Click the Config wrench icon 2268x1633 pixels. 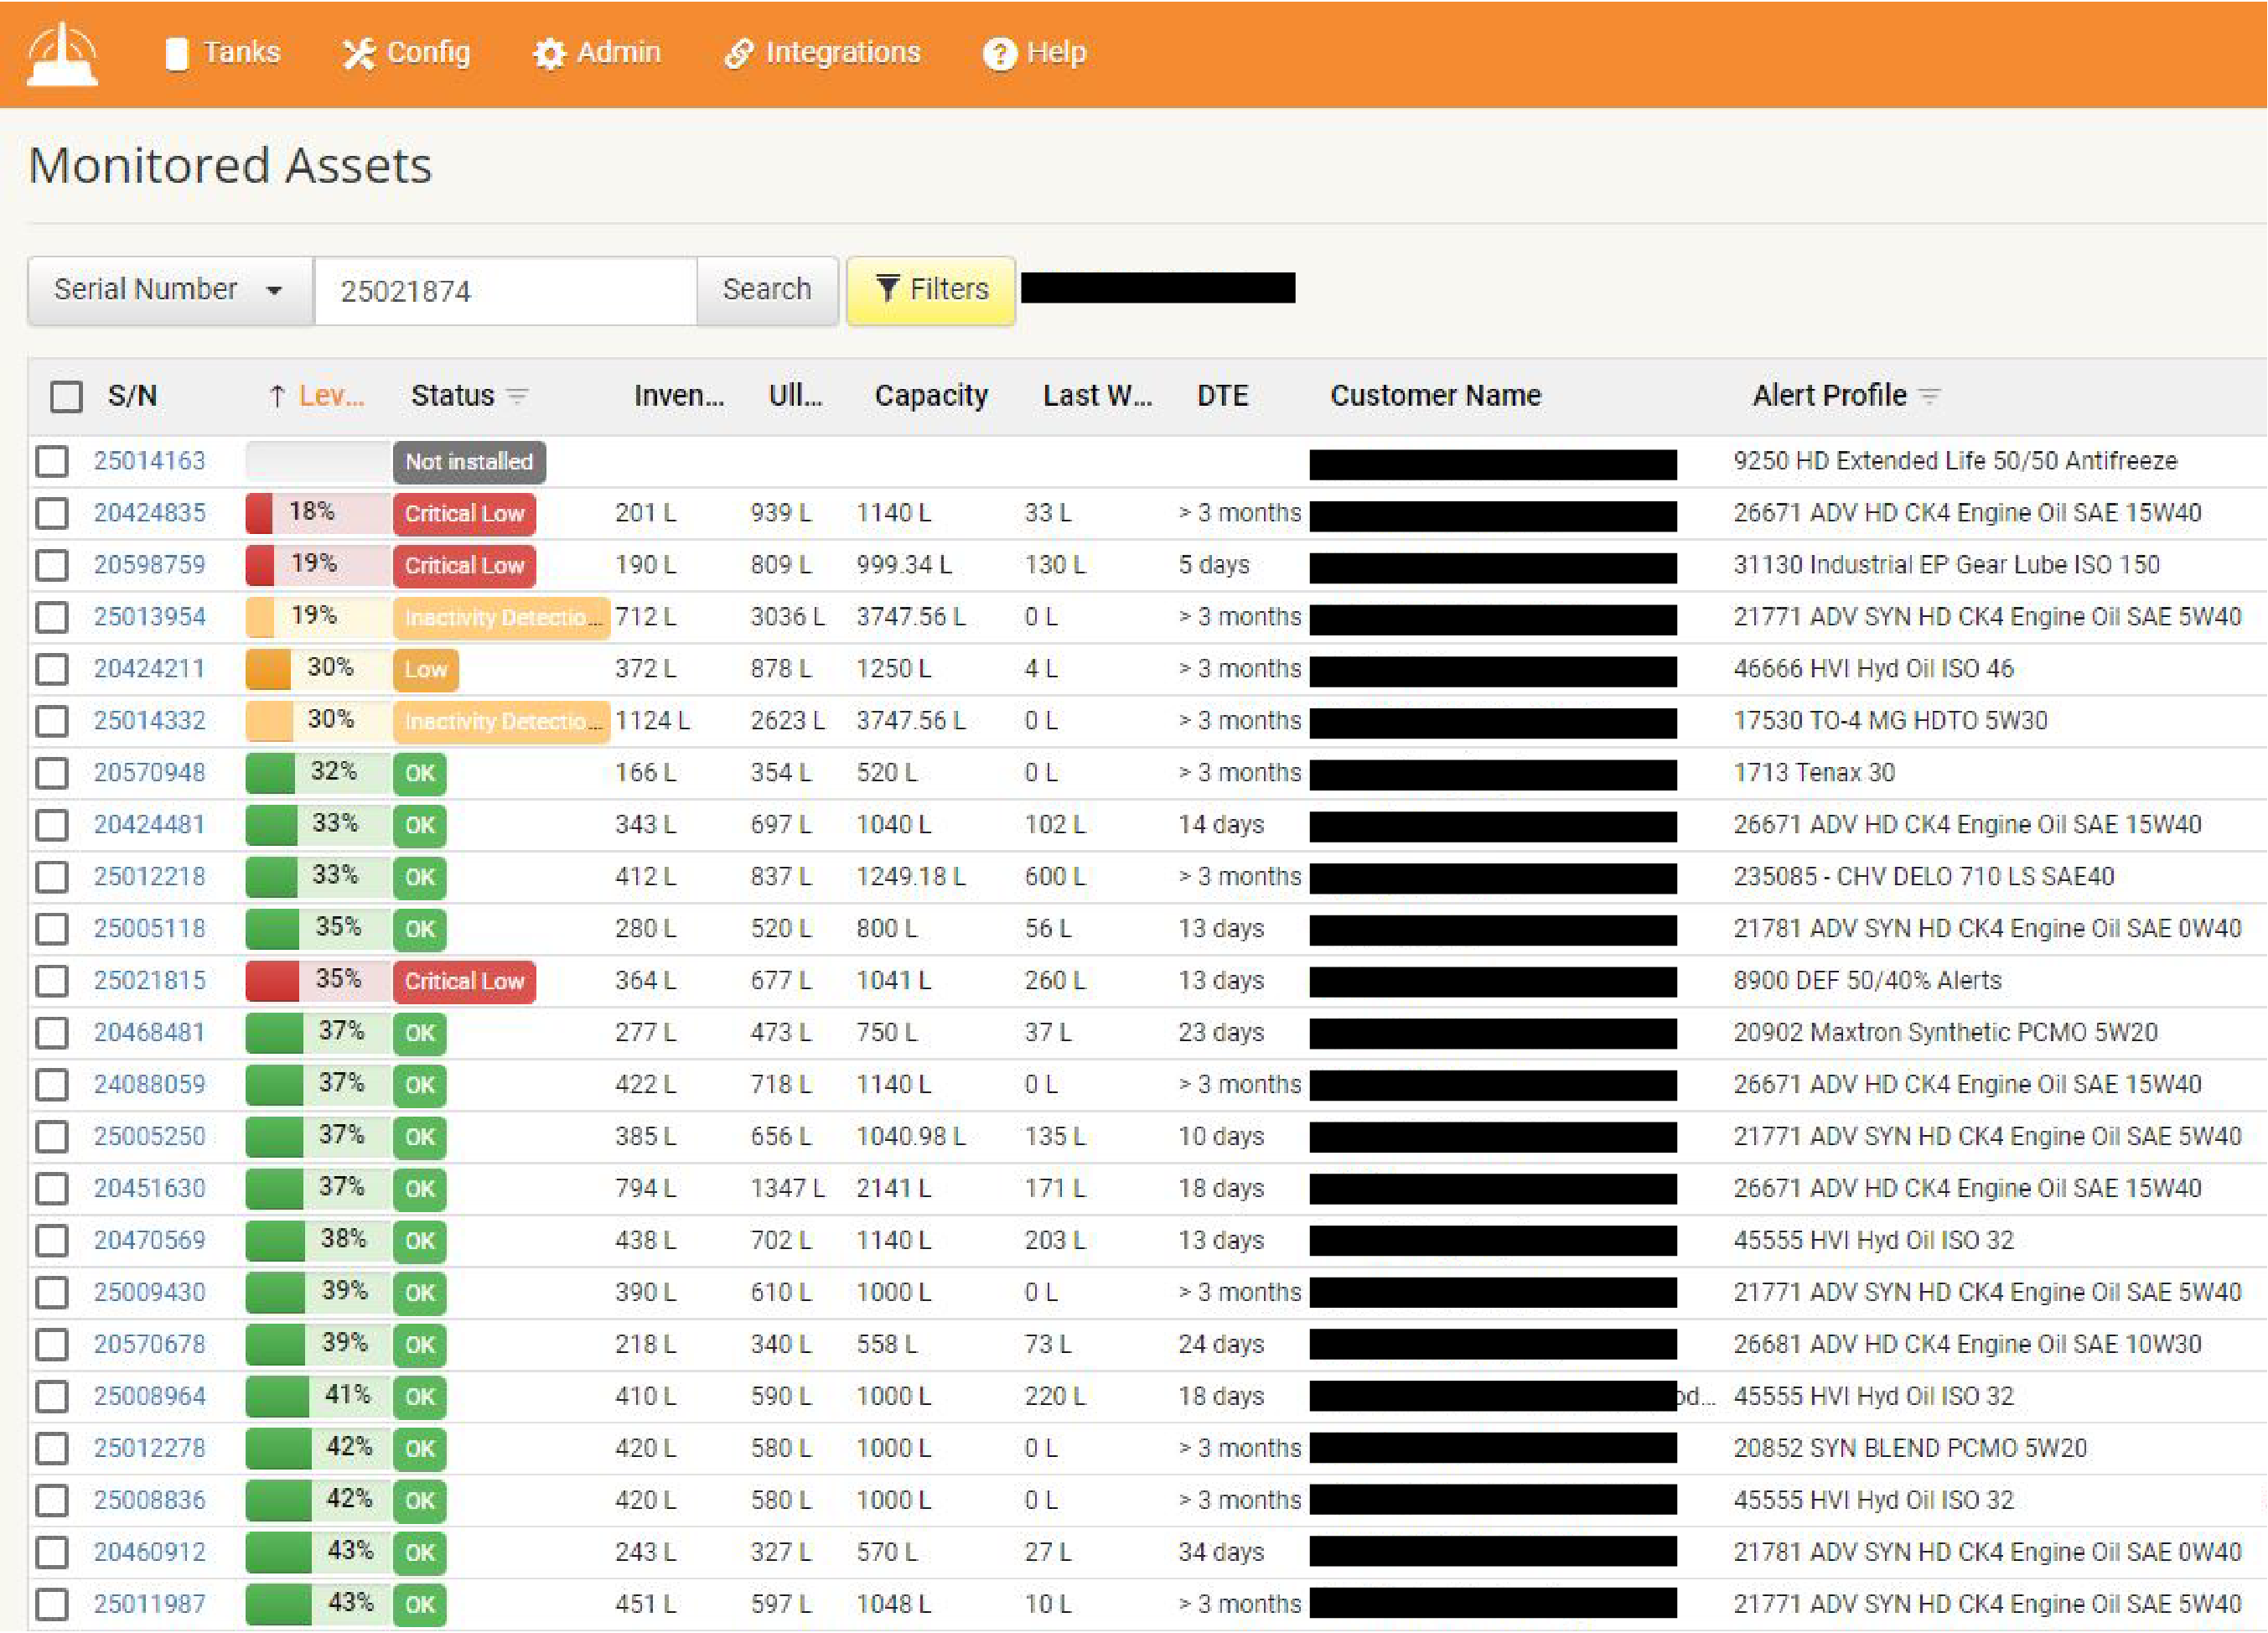coord(357,54)
